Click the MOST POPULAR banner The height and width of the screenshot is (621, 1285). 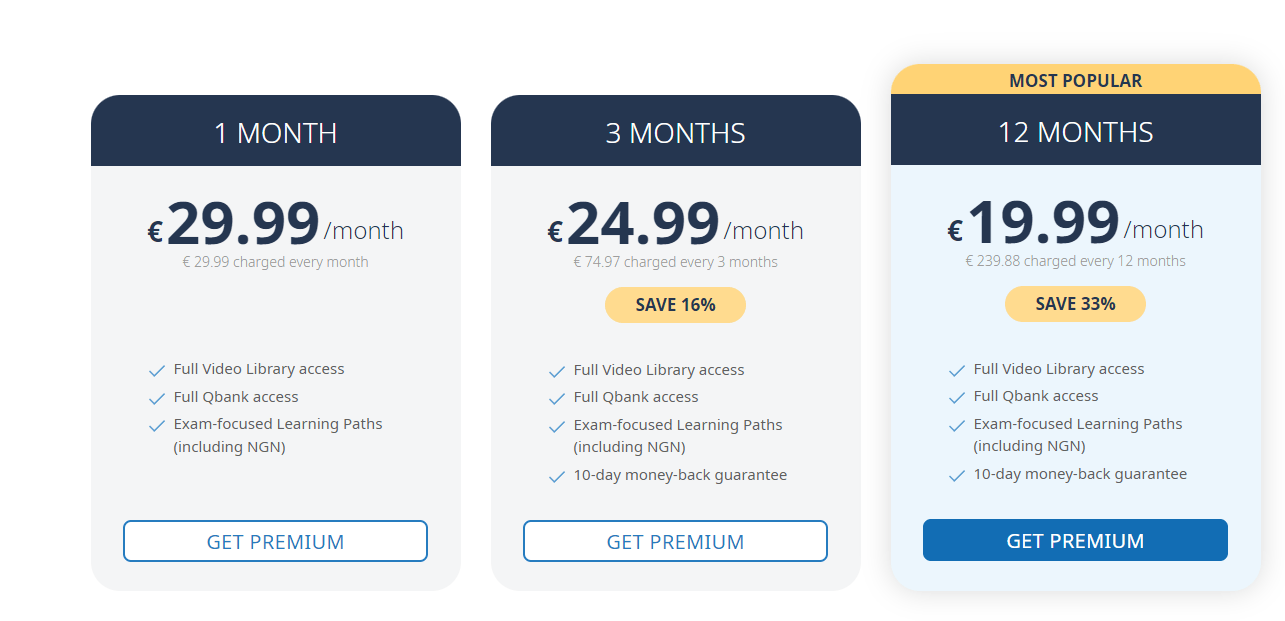coord(1075,80)
